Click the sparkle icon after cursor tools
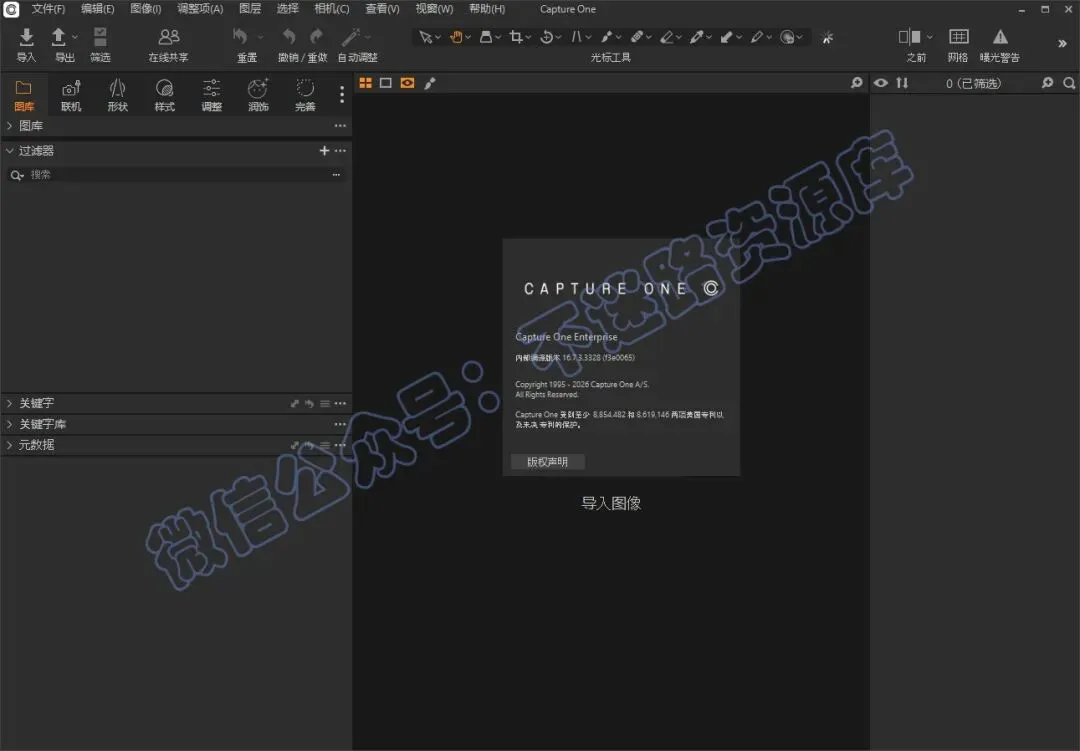The height and width of the screenshot is (751, 1080). [x=828, y=37]
